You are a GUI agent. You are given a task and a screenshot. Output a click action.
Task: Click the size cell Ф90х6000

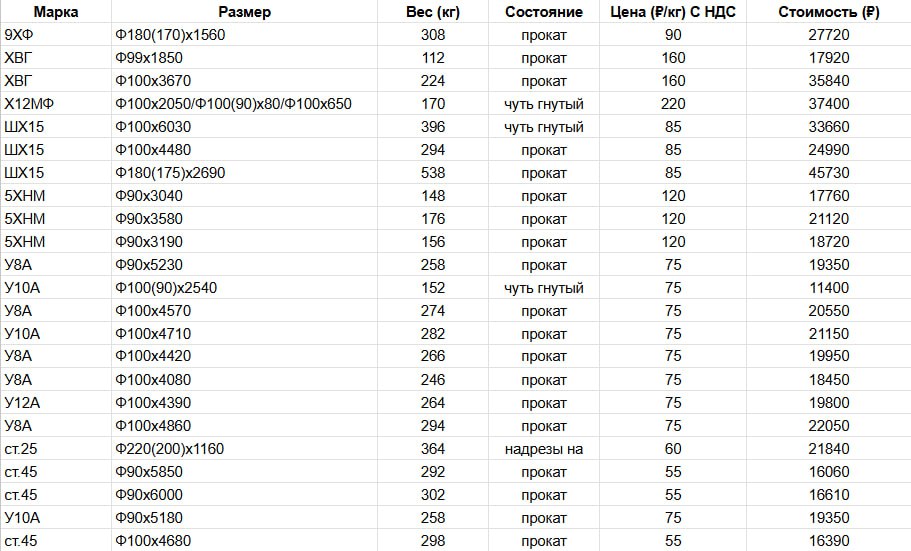click(245, 495)
